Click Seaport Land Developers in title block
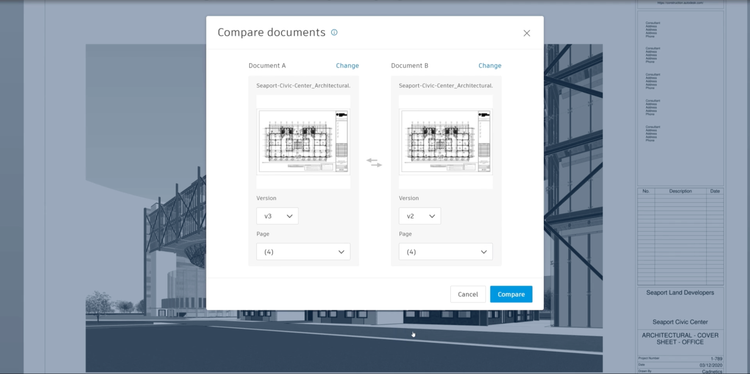 [x=680, y=293]
